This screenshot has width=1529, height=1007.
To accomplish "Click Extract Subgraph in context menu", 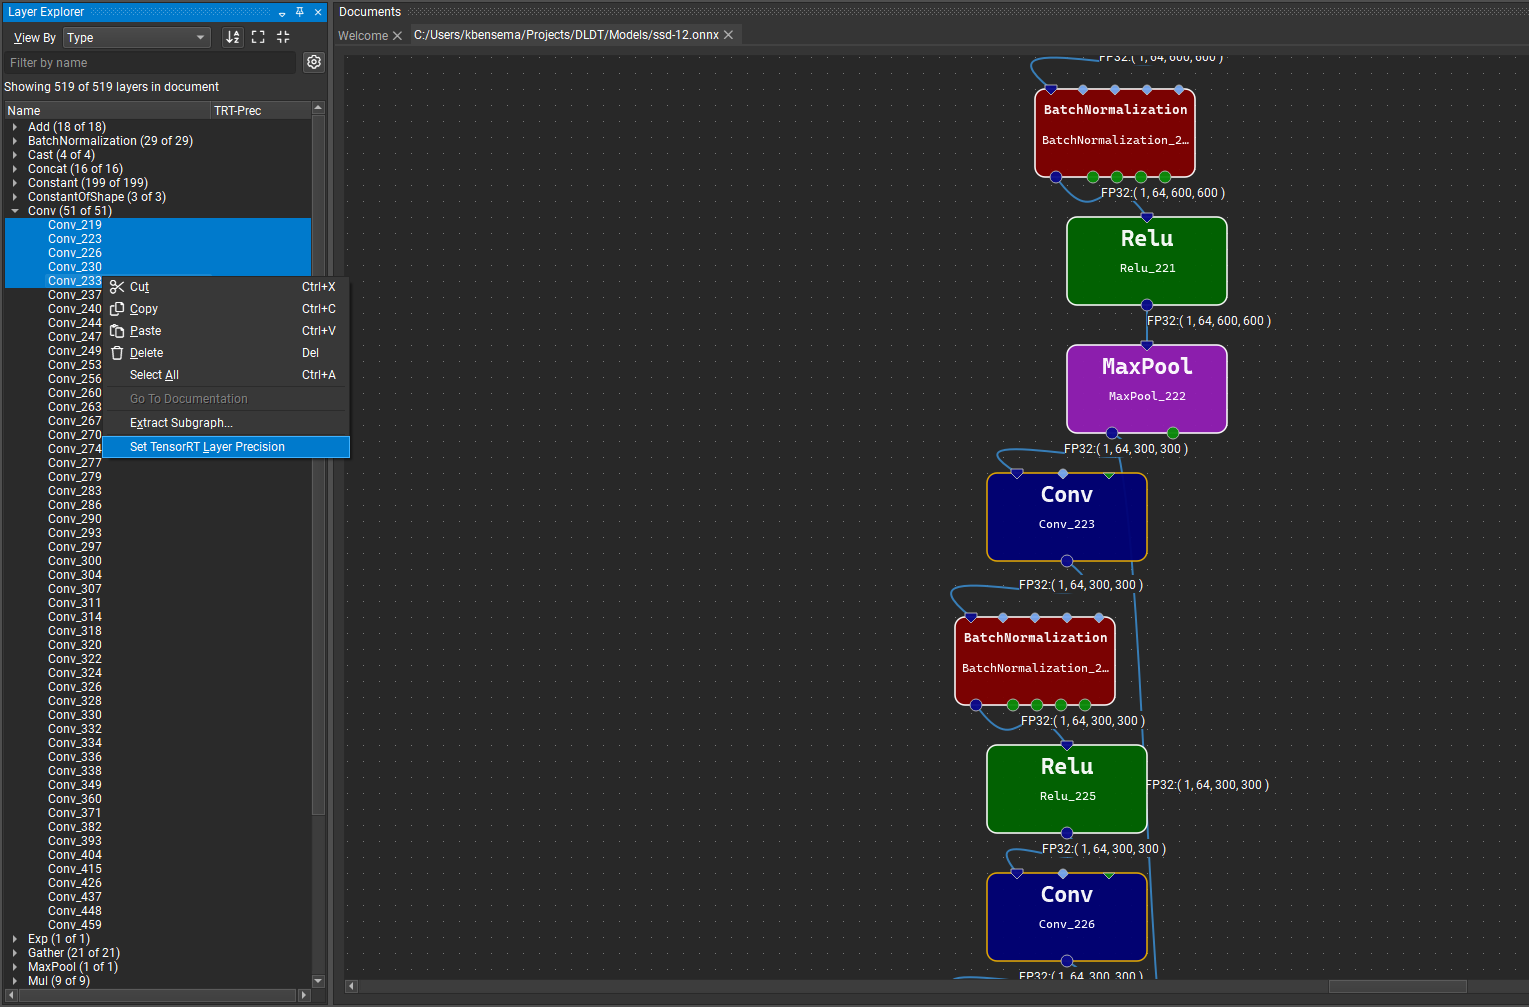I will (x=180, y=422).
